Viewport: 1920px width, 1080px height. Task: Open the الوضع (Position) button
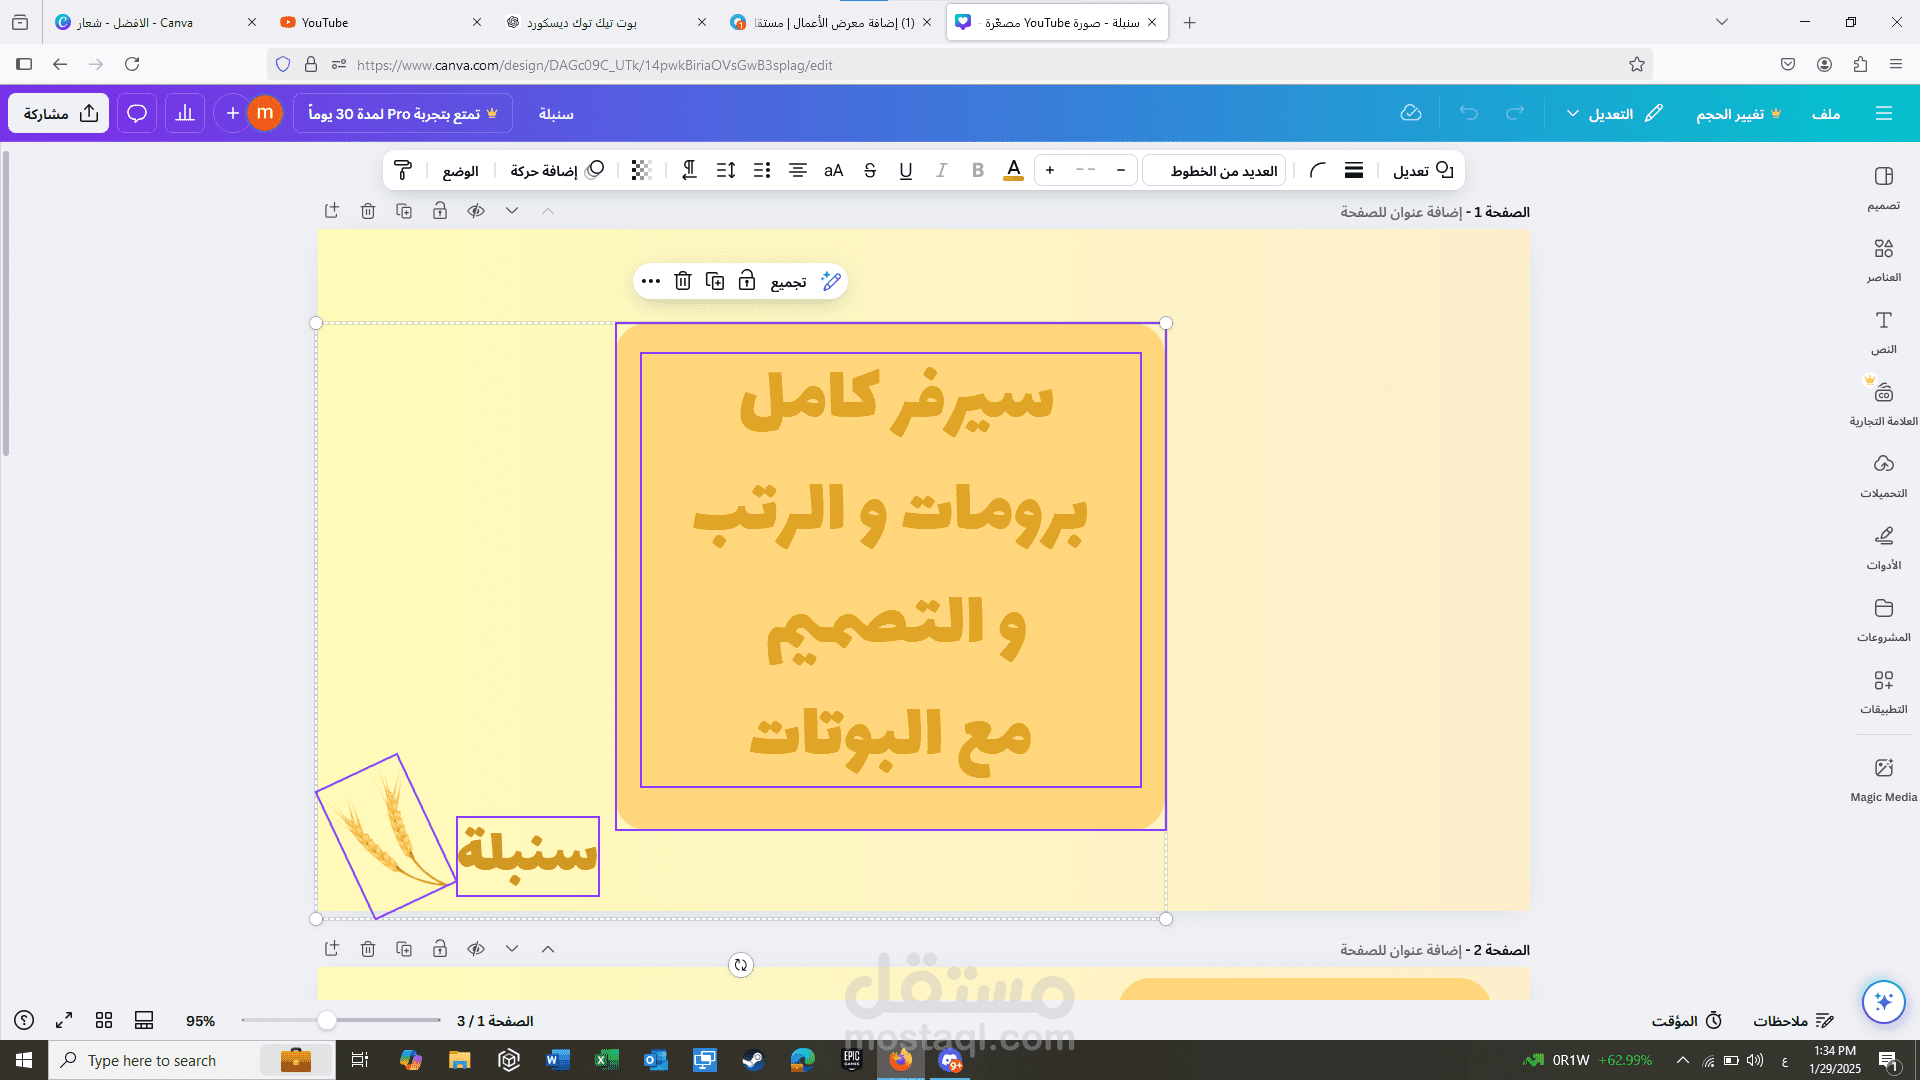pyautogui.click(x=460, y=170)
